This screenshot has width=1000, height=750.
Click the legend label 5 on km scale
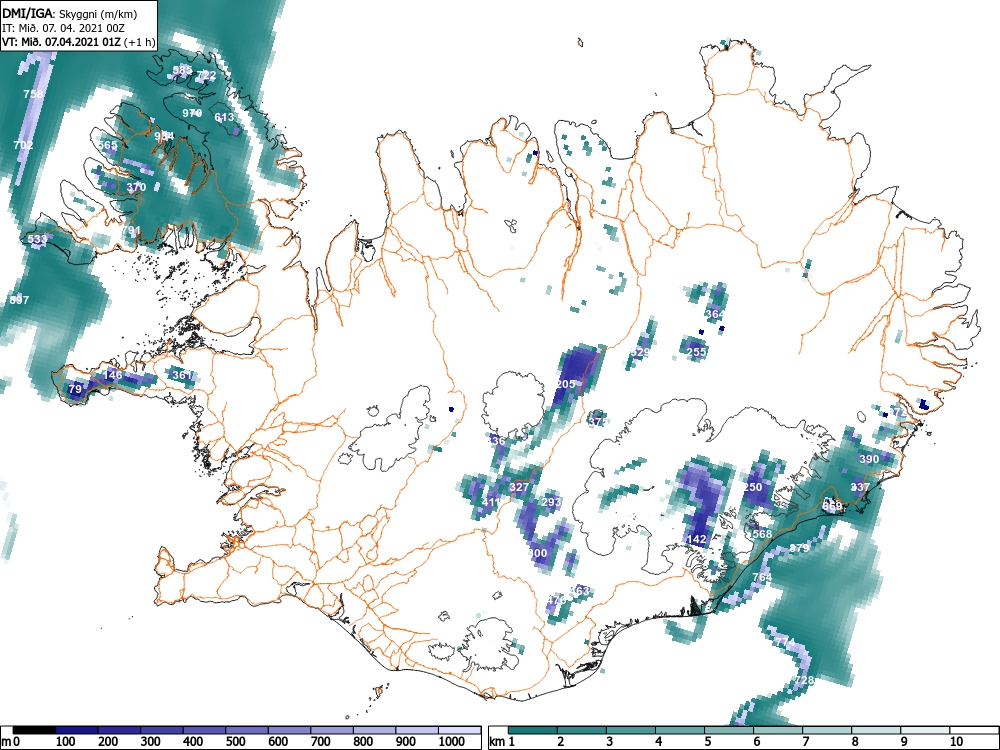pos(707,741)
